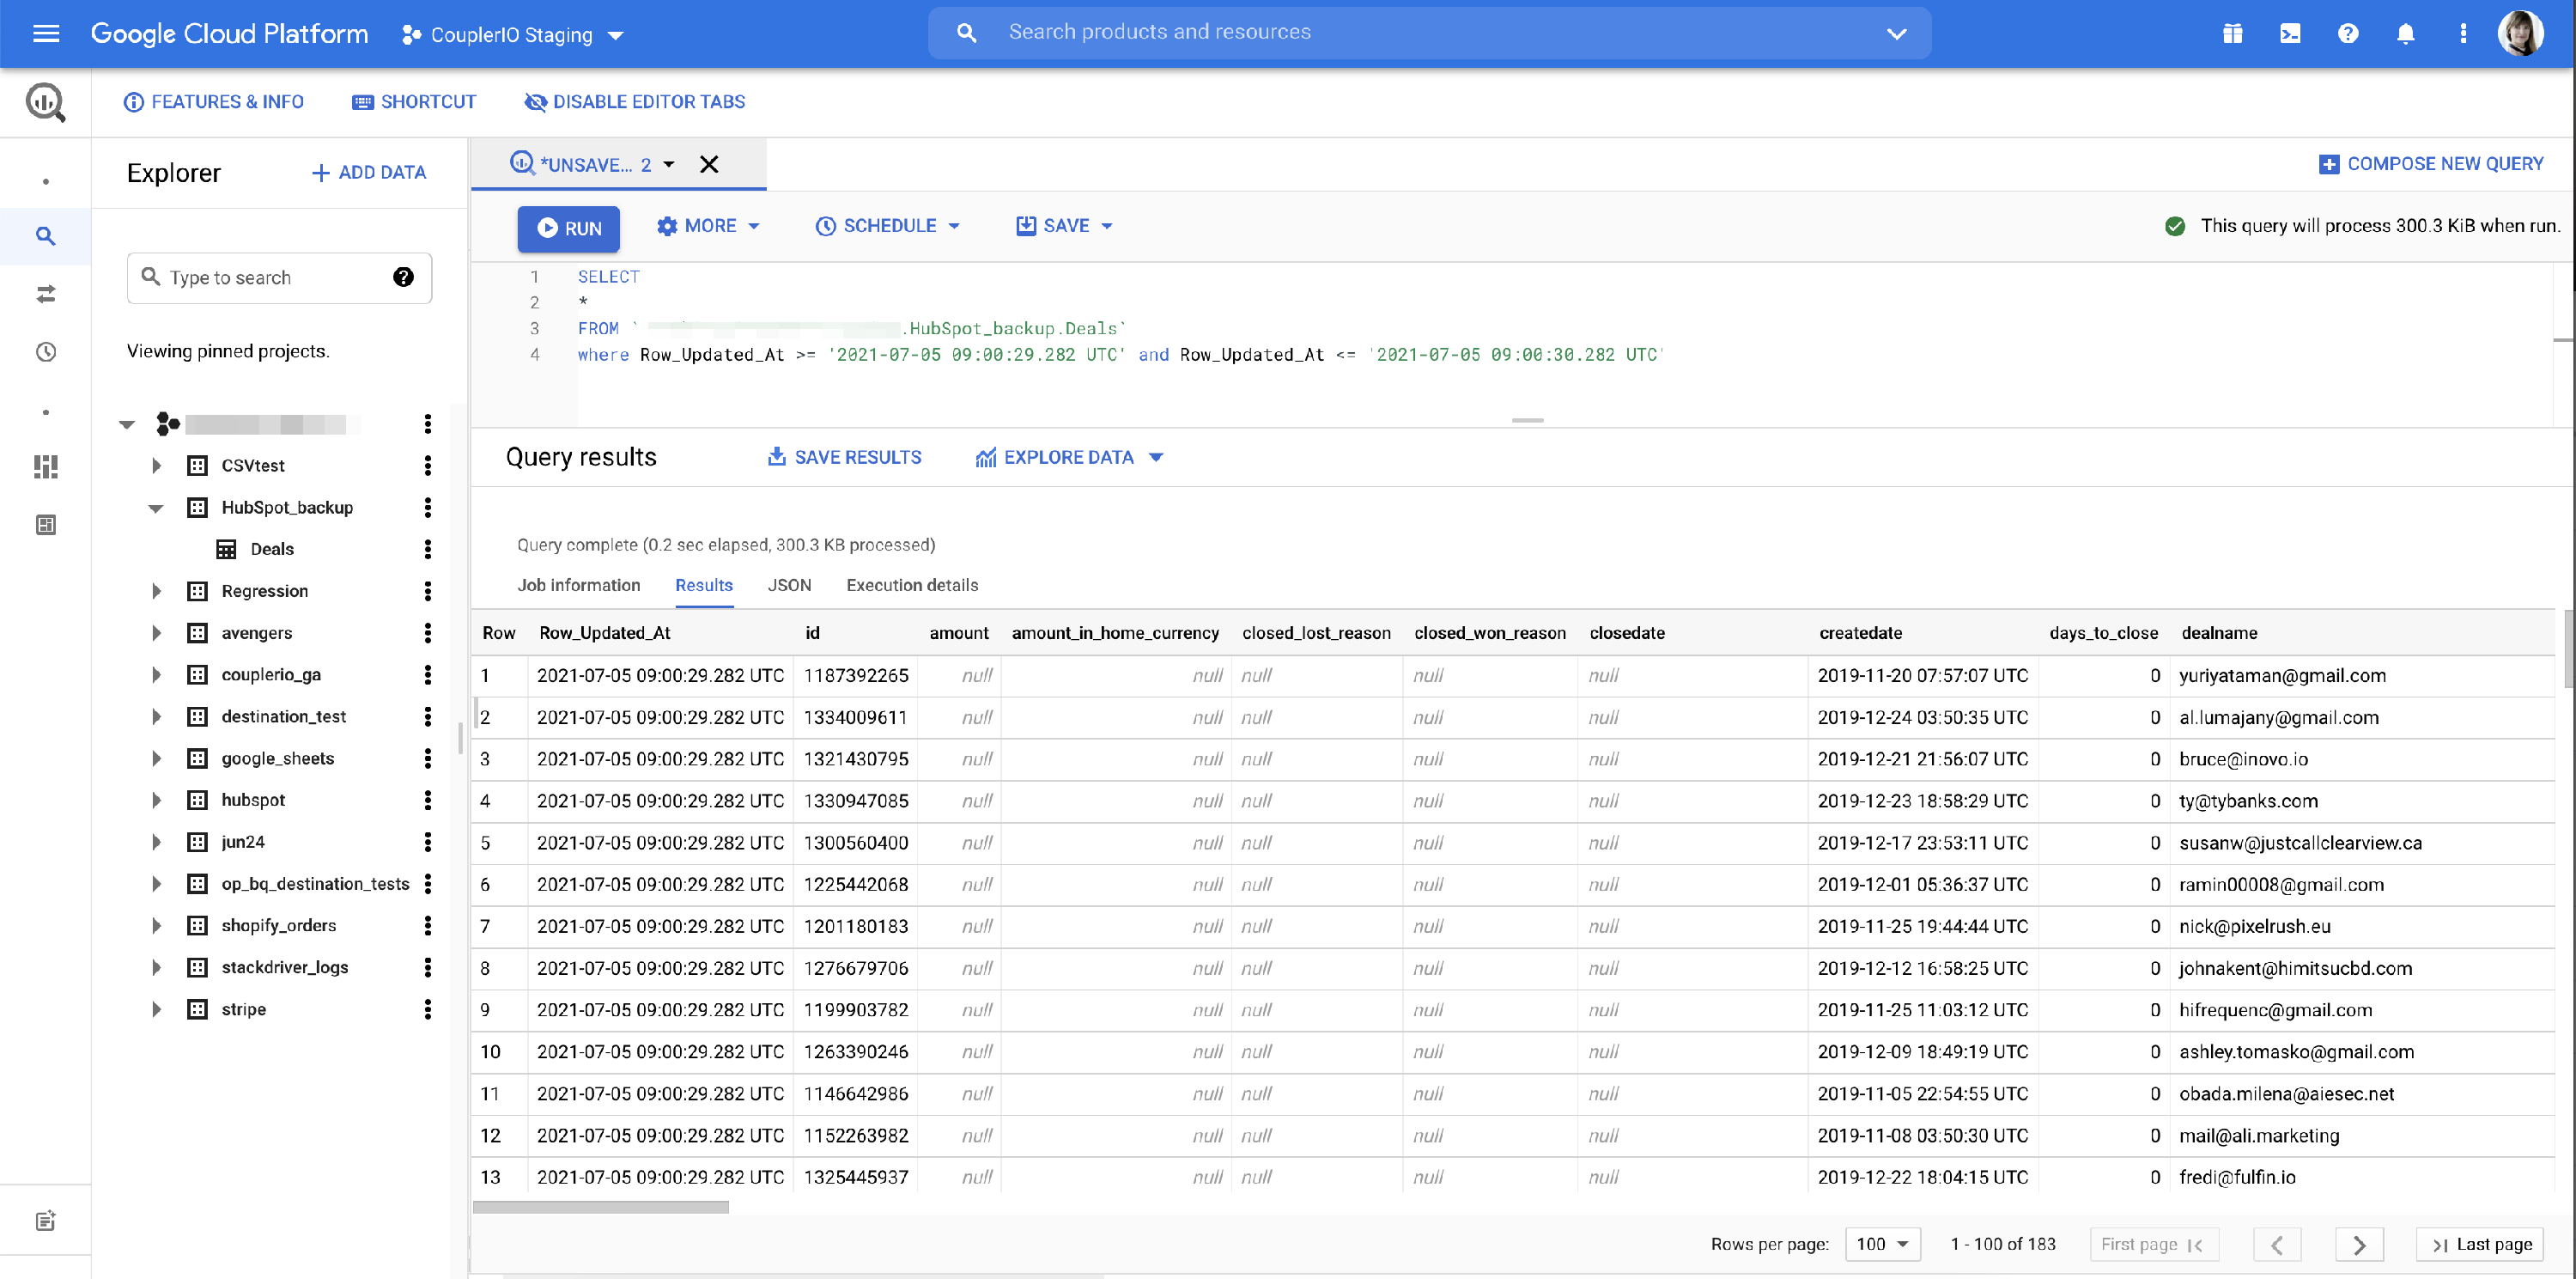This screenshot has width=2576, height=1279.
Task: Jump to the Last page of results
Action: click(x=2481, y=1245)
